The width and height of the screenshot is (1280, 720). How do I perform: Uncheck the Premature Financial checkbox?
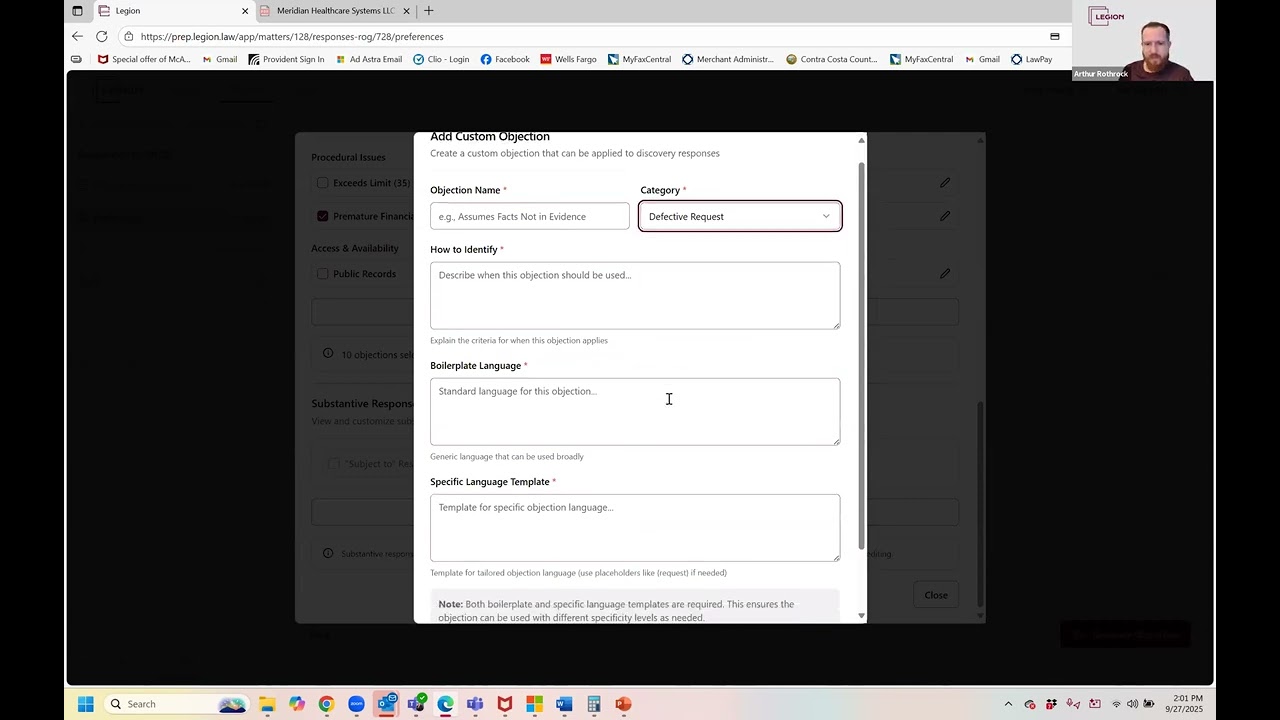click(322, 216)
